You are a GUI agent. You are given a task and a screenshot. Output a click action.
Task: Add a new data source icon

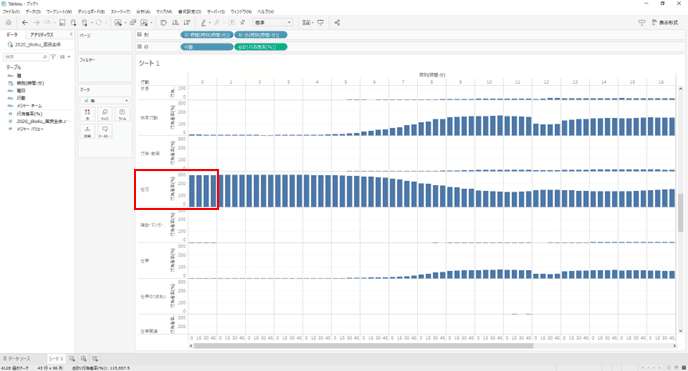73,22
